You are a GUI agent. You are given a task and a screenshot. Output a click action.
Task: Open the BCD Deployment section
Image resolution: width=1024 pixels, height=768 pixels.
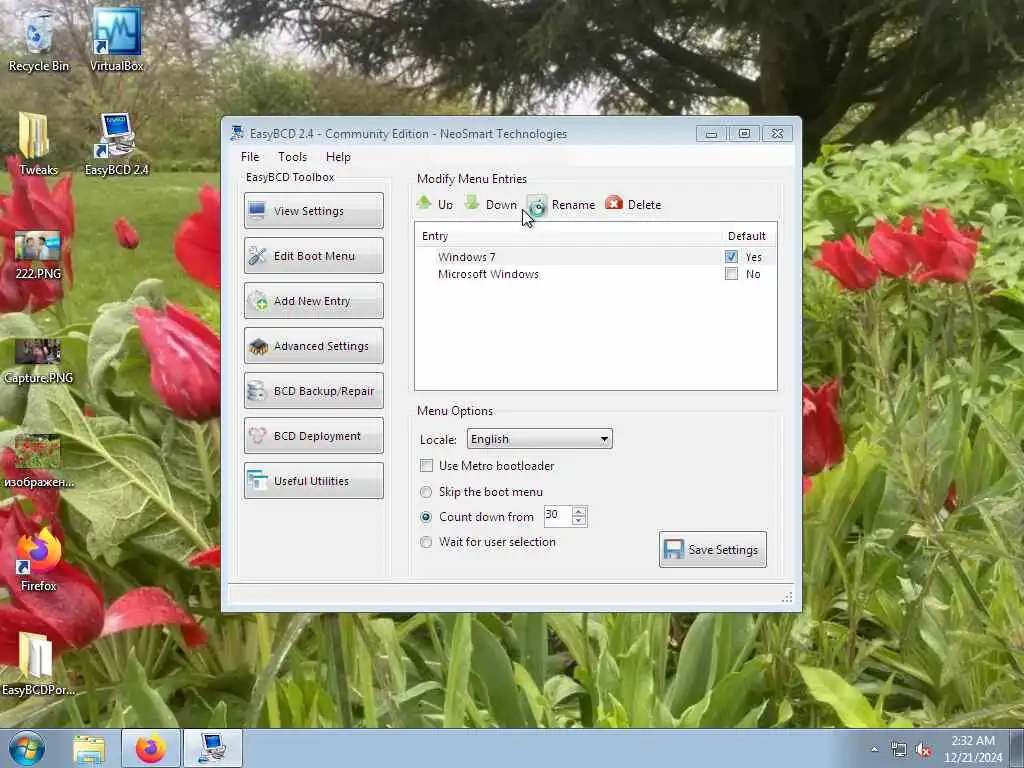313,436
